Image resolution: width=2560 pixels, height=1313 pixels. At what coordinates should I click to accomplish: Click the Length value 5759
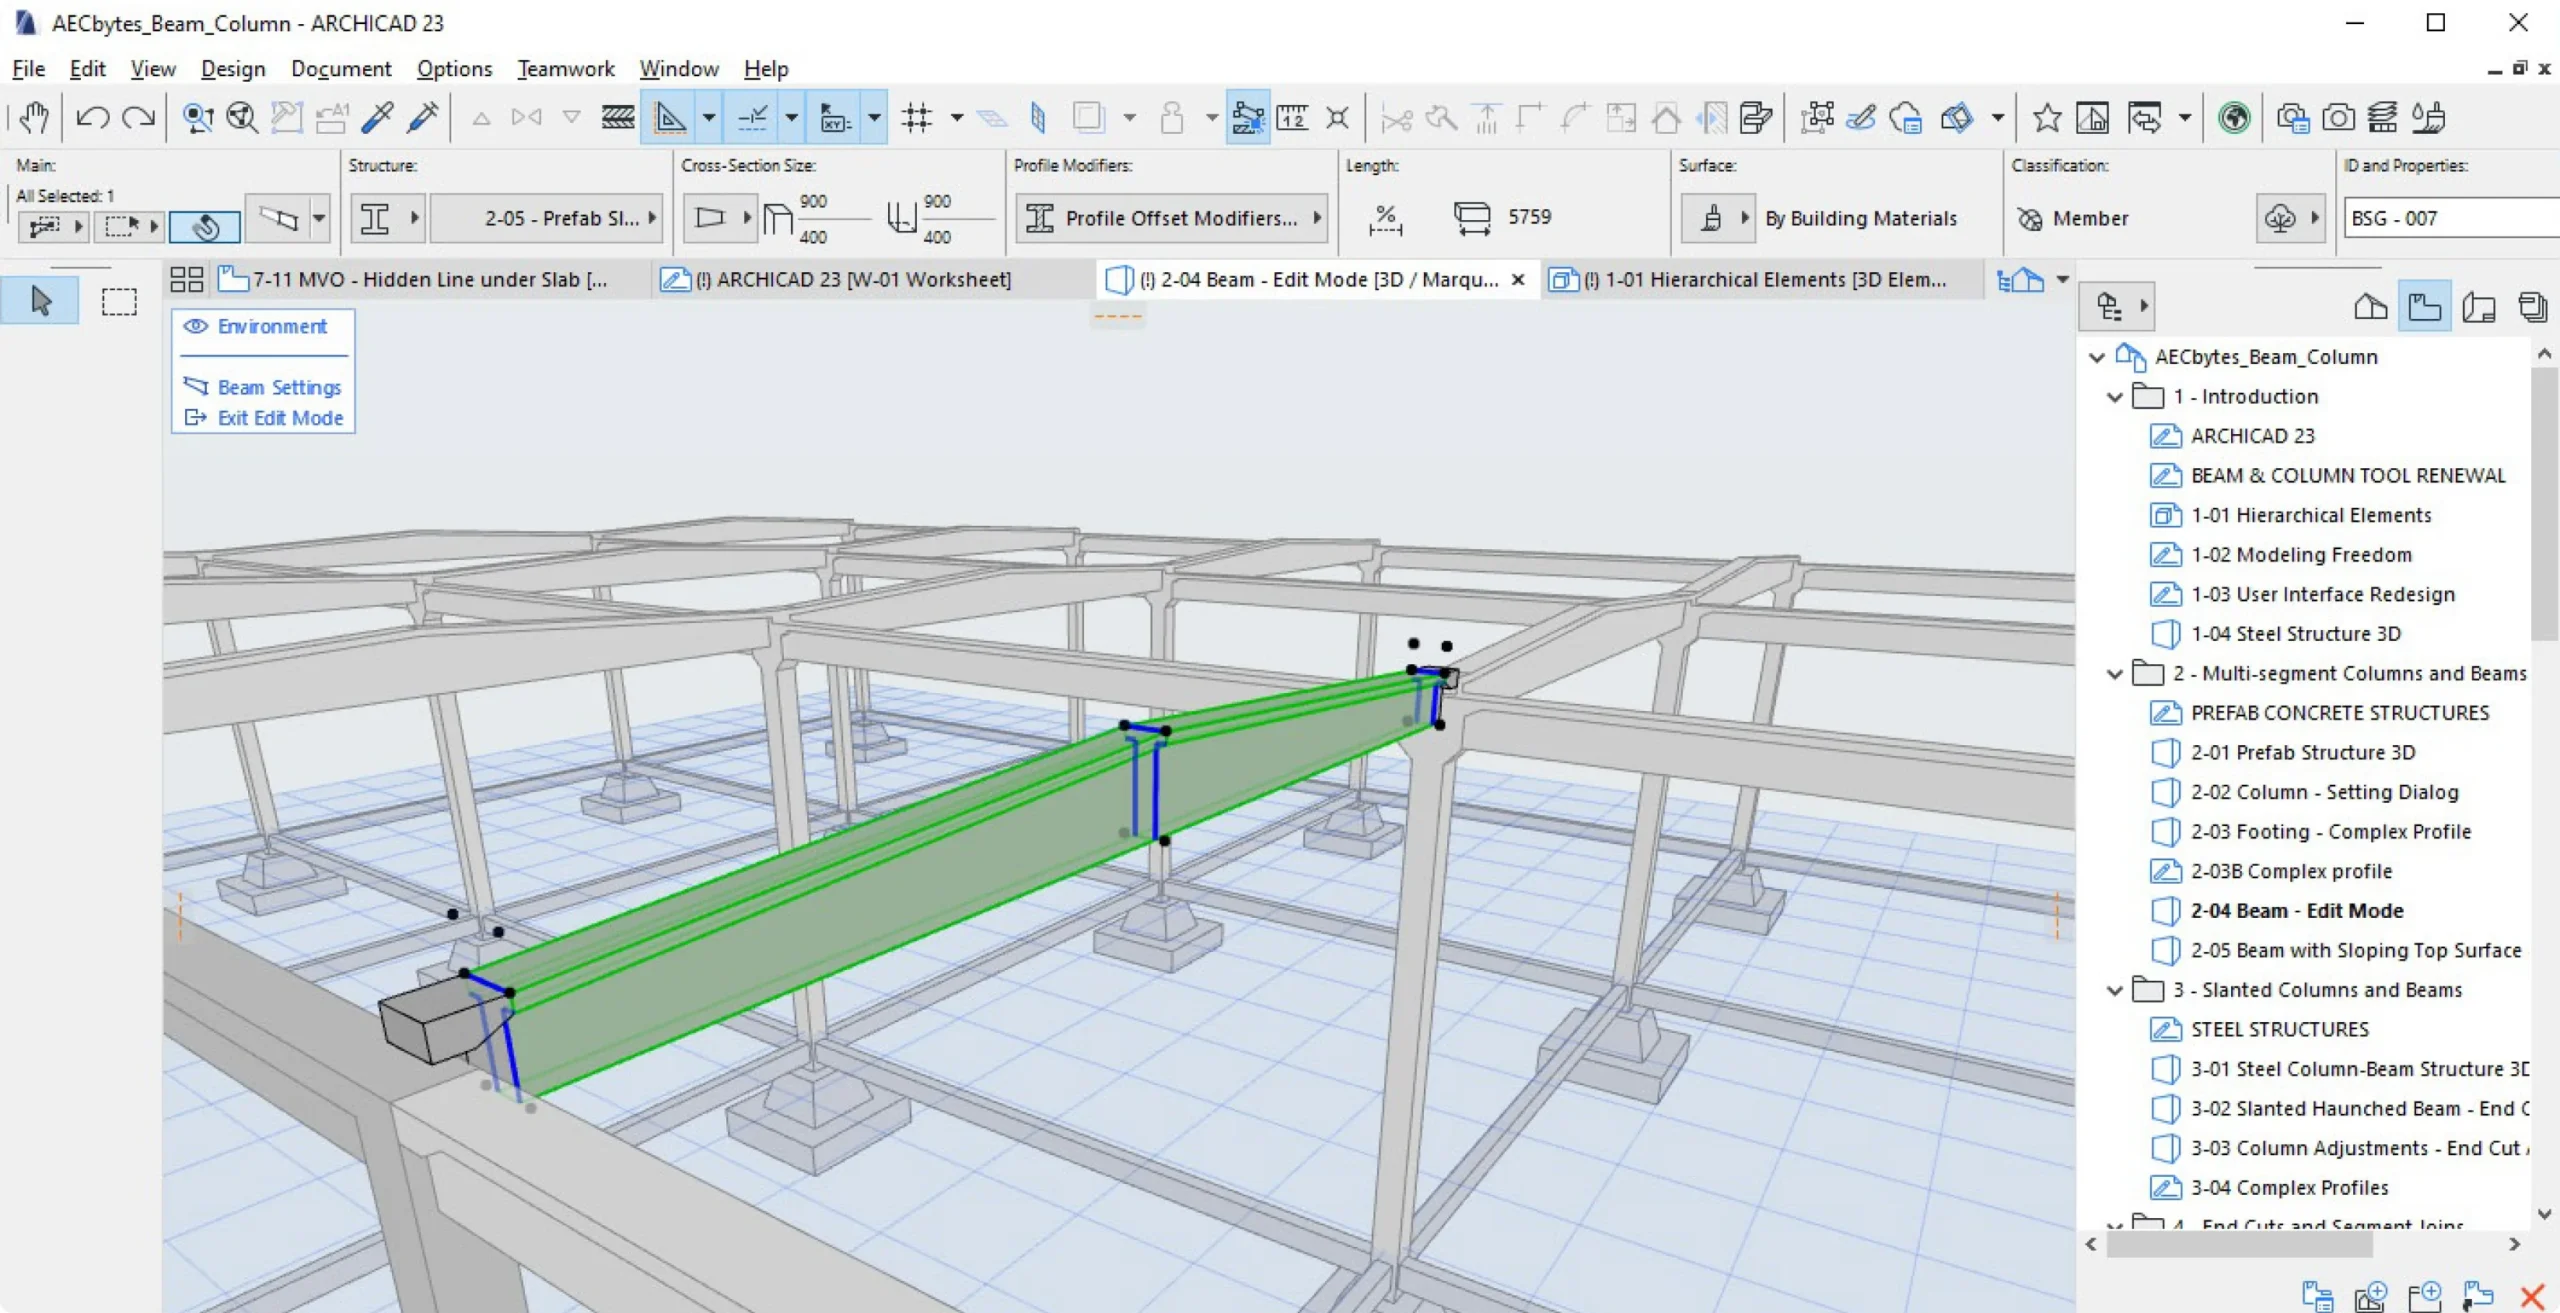click(x=1529, y=217)
